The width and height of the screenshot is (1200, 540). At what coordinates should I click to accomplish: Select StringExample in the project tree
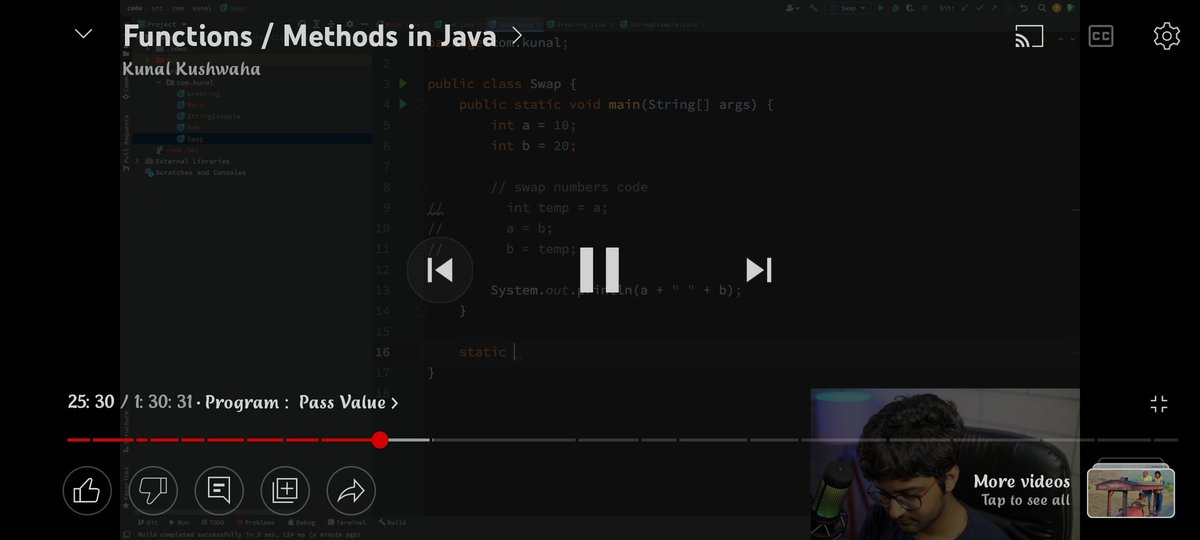click(x=208, y=116)
